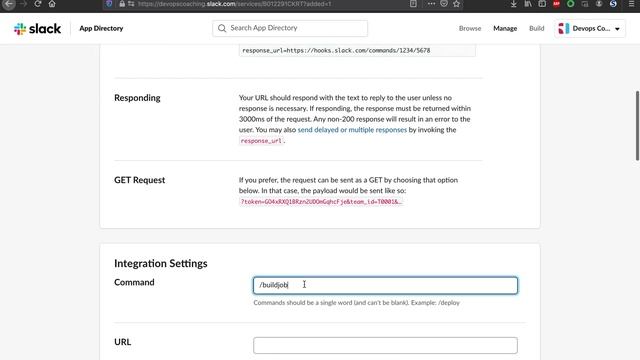Screen dimensions: 640x360
Task: Bookmark this page with the star icon
Action: pyautogui.click(x=456, y=4)
